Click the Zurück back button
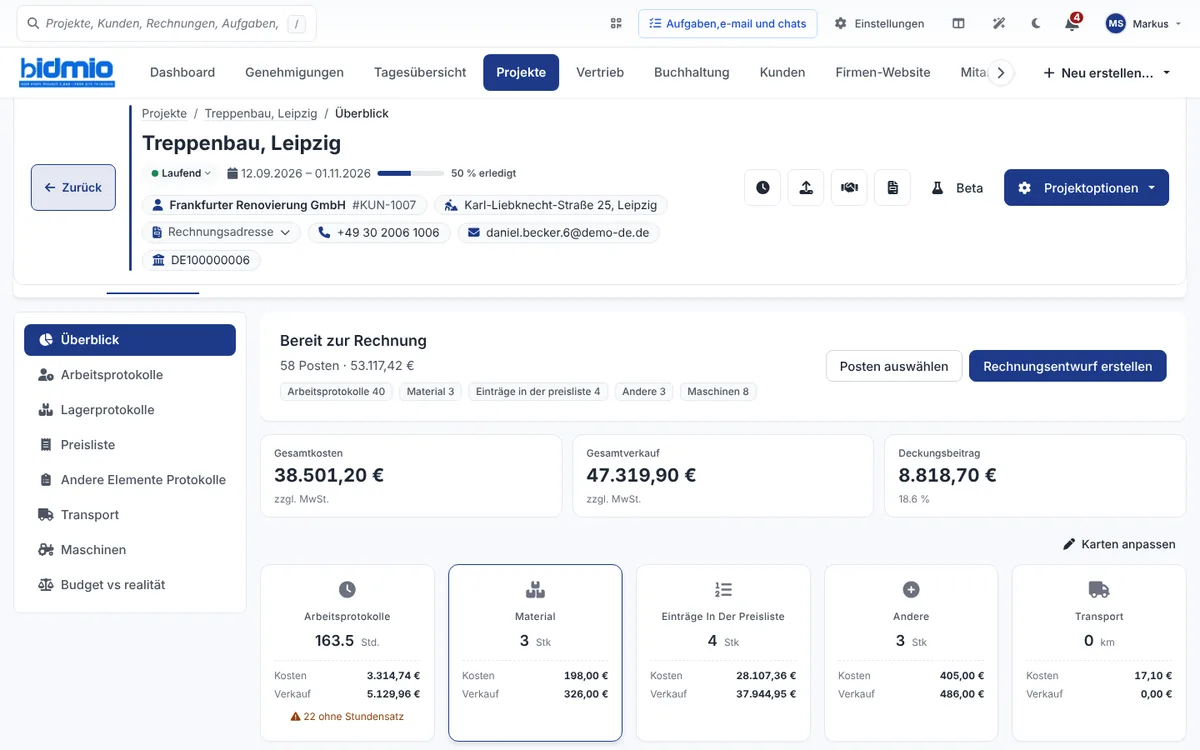 point(73,188)
